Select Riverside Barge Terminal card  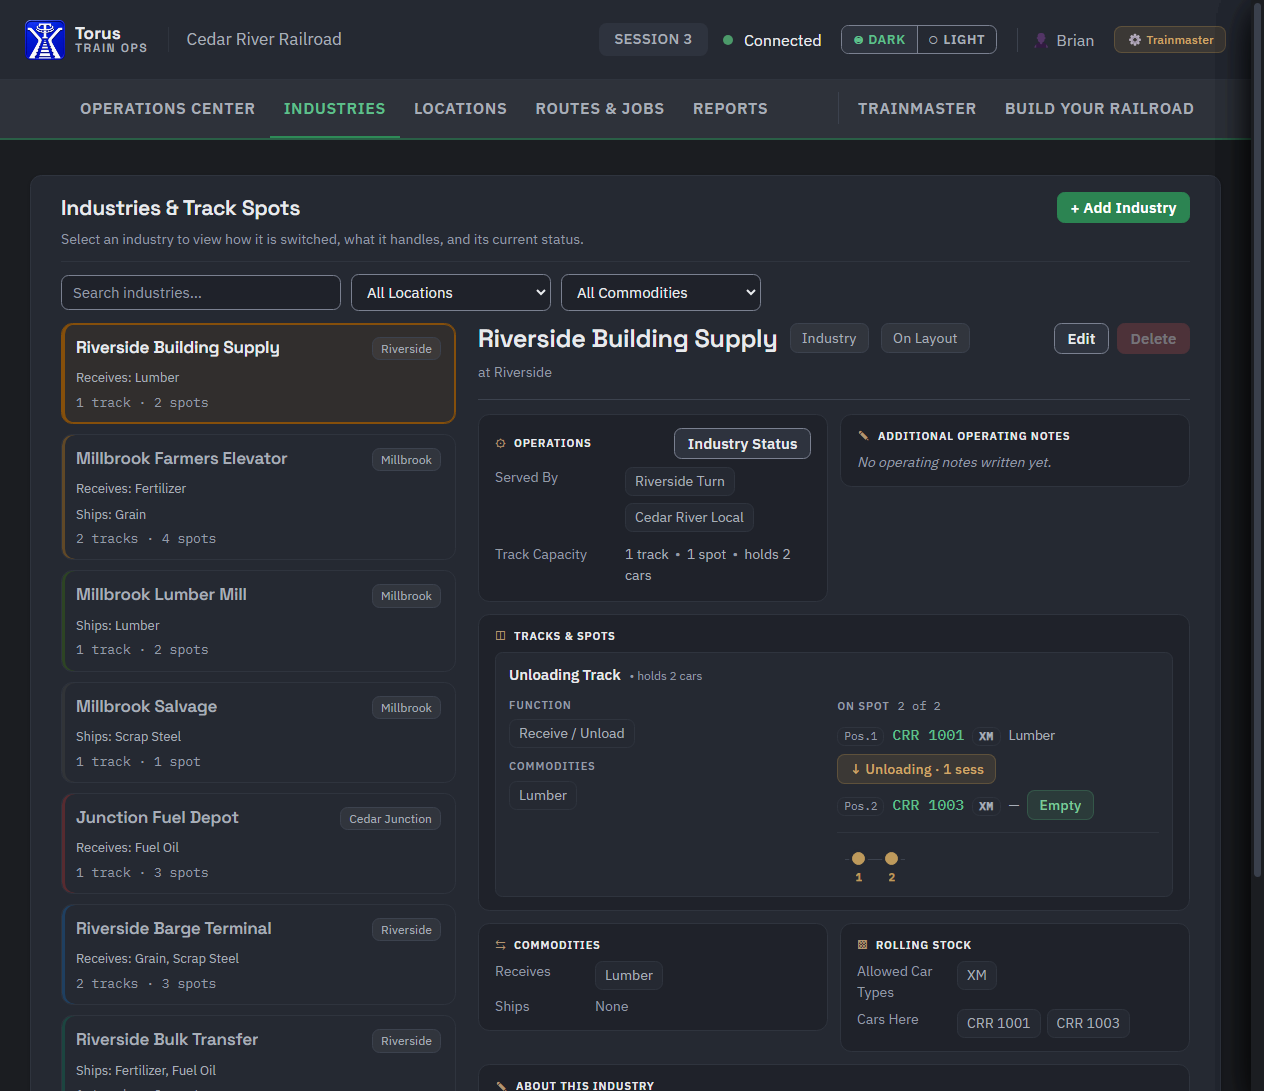tap(258, 954)
